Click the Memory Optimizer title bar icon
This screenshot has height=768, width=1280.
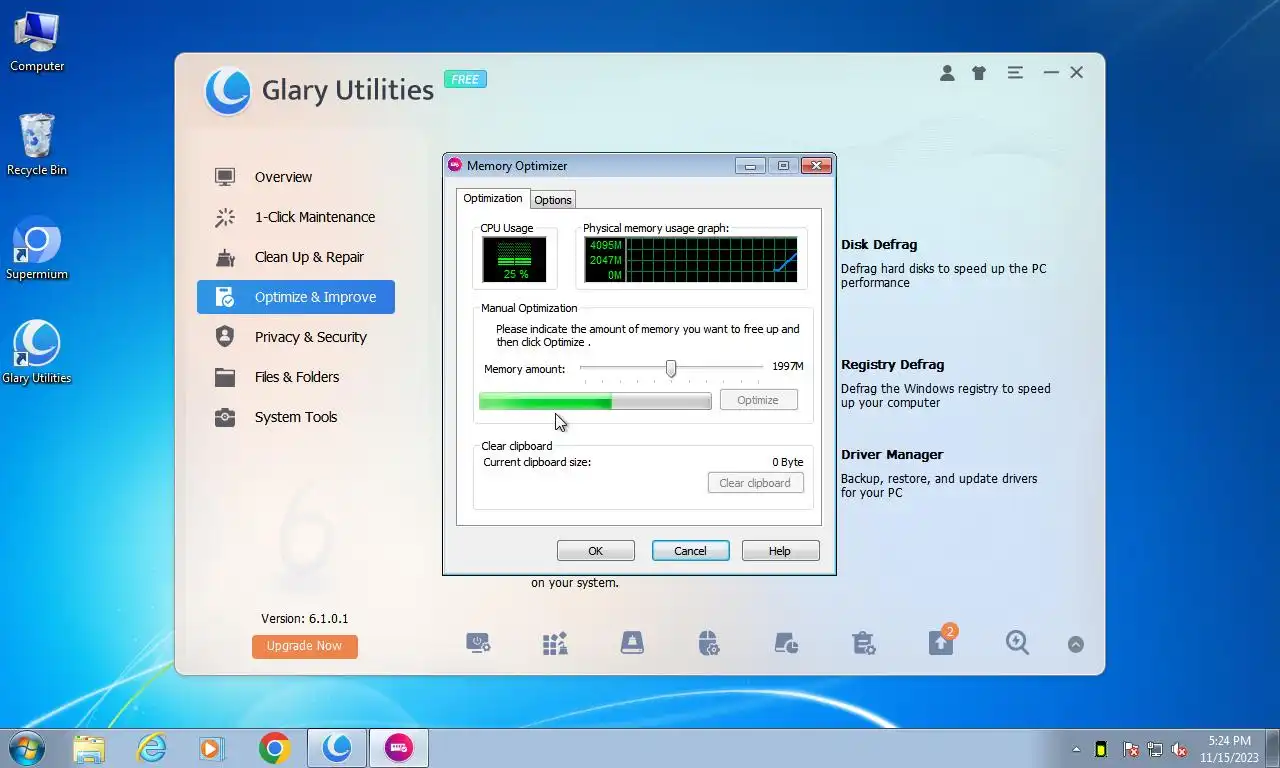pos(455,165)
